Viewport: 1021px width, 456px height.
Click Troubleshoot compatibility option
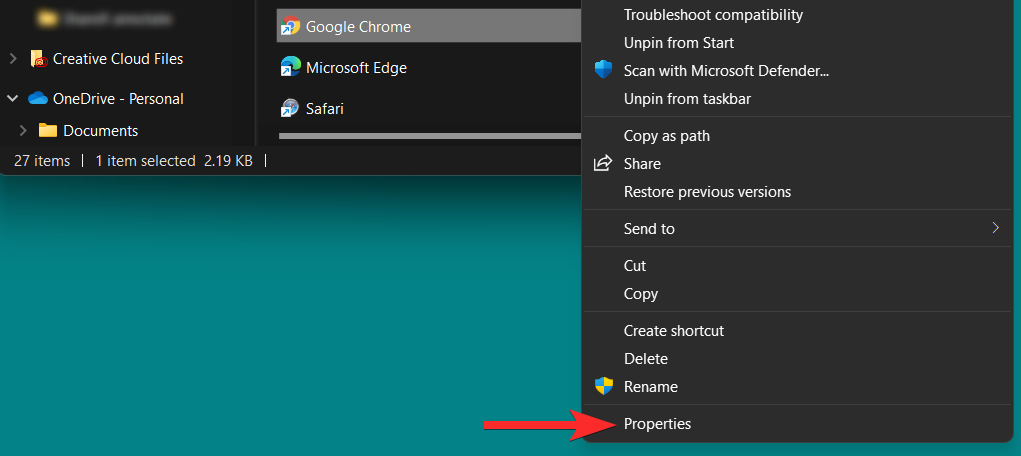point(713,15)
